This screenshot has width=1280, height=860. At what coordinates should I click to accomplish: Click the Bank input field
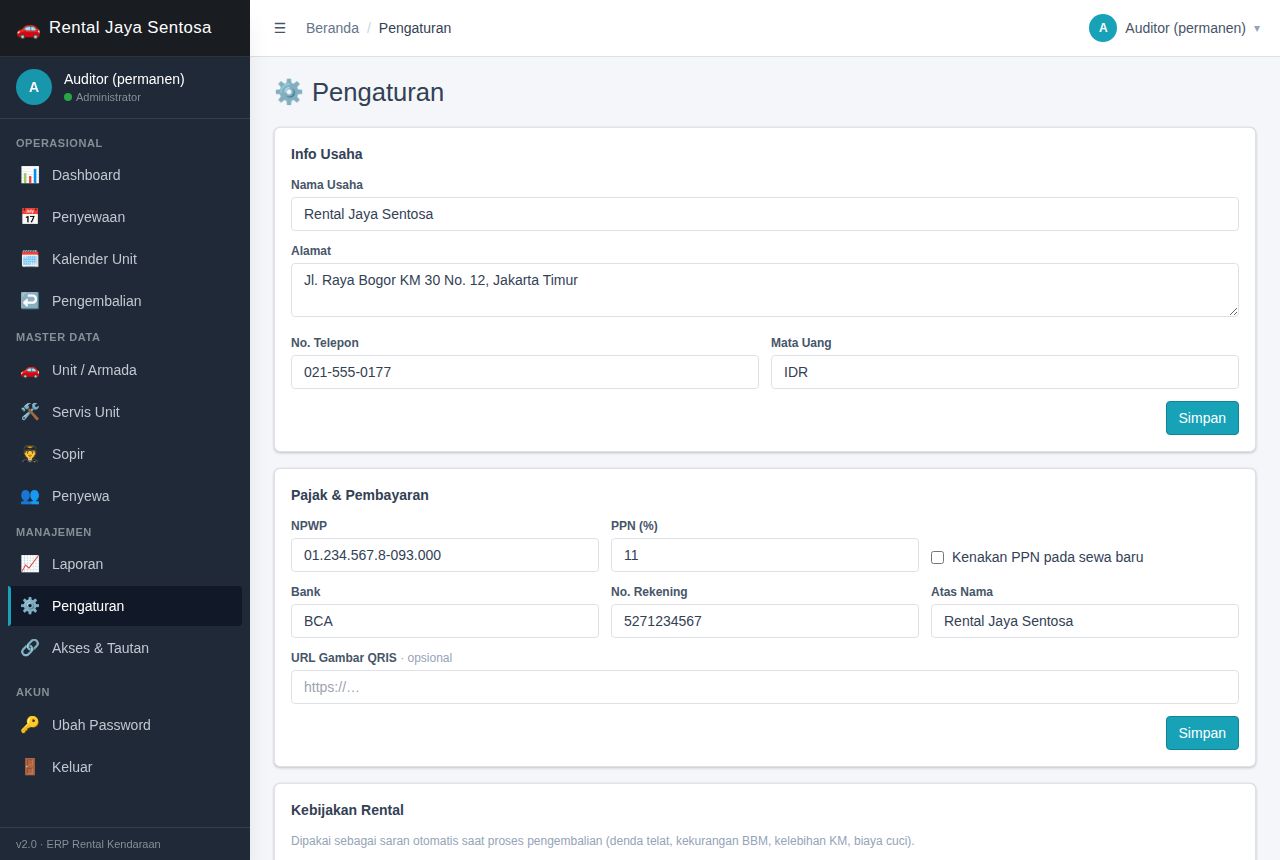[445, 621]
